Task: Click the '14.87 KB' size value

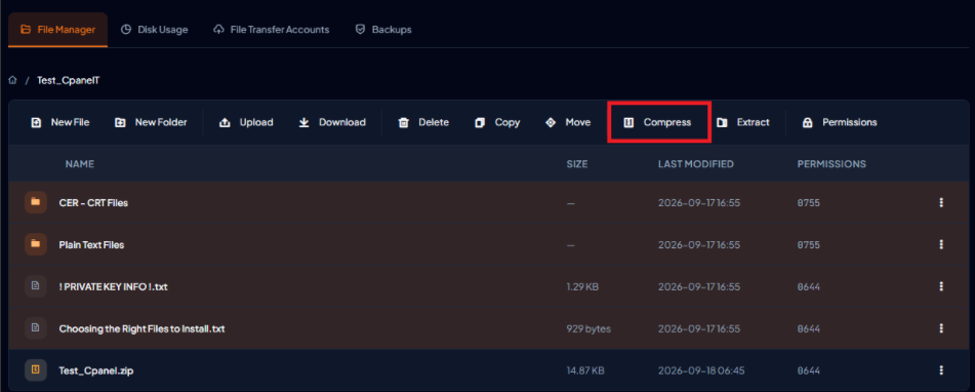Action: (x=585, y=371)
